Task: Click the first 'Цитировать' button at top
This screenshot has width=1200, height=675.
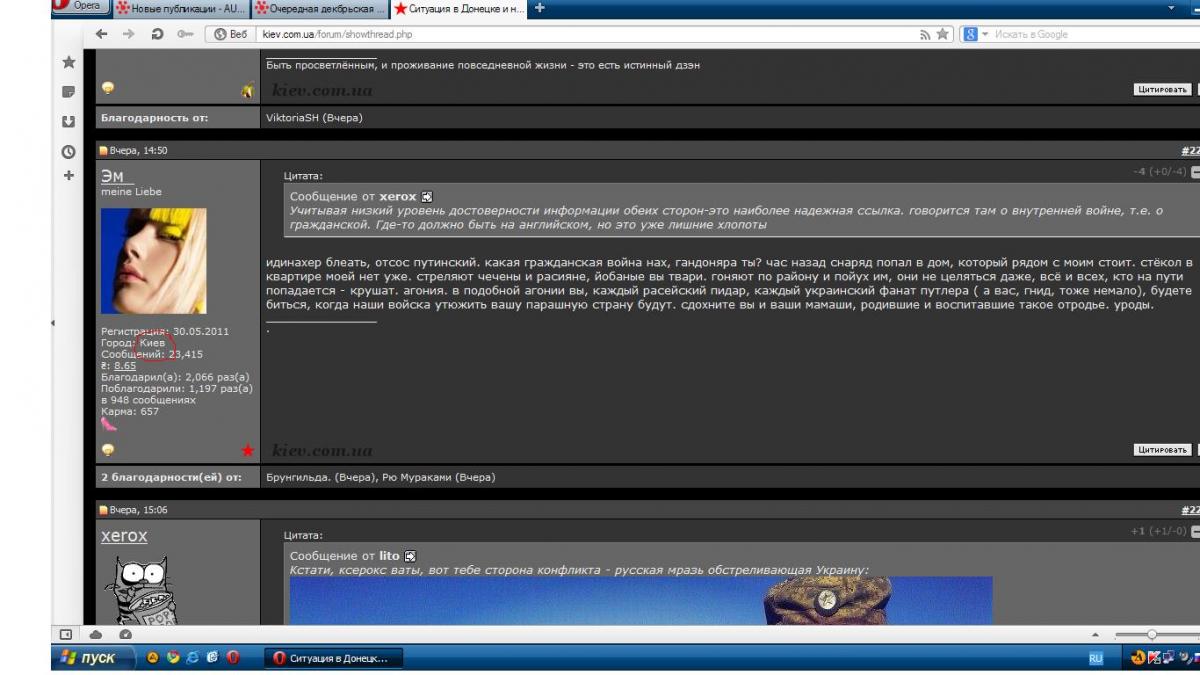Action: (1164, 89)
